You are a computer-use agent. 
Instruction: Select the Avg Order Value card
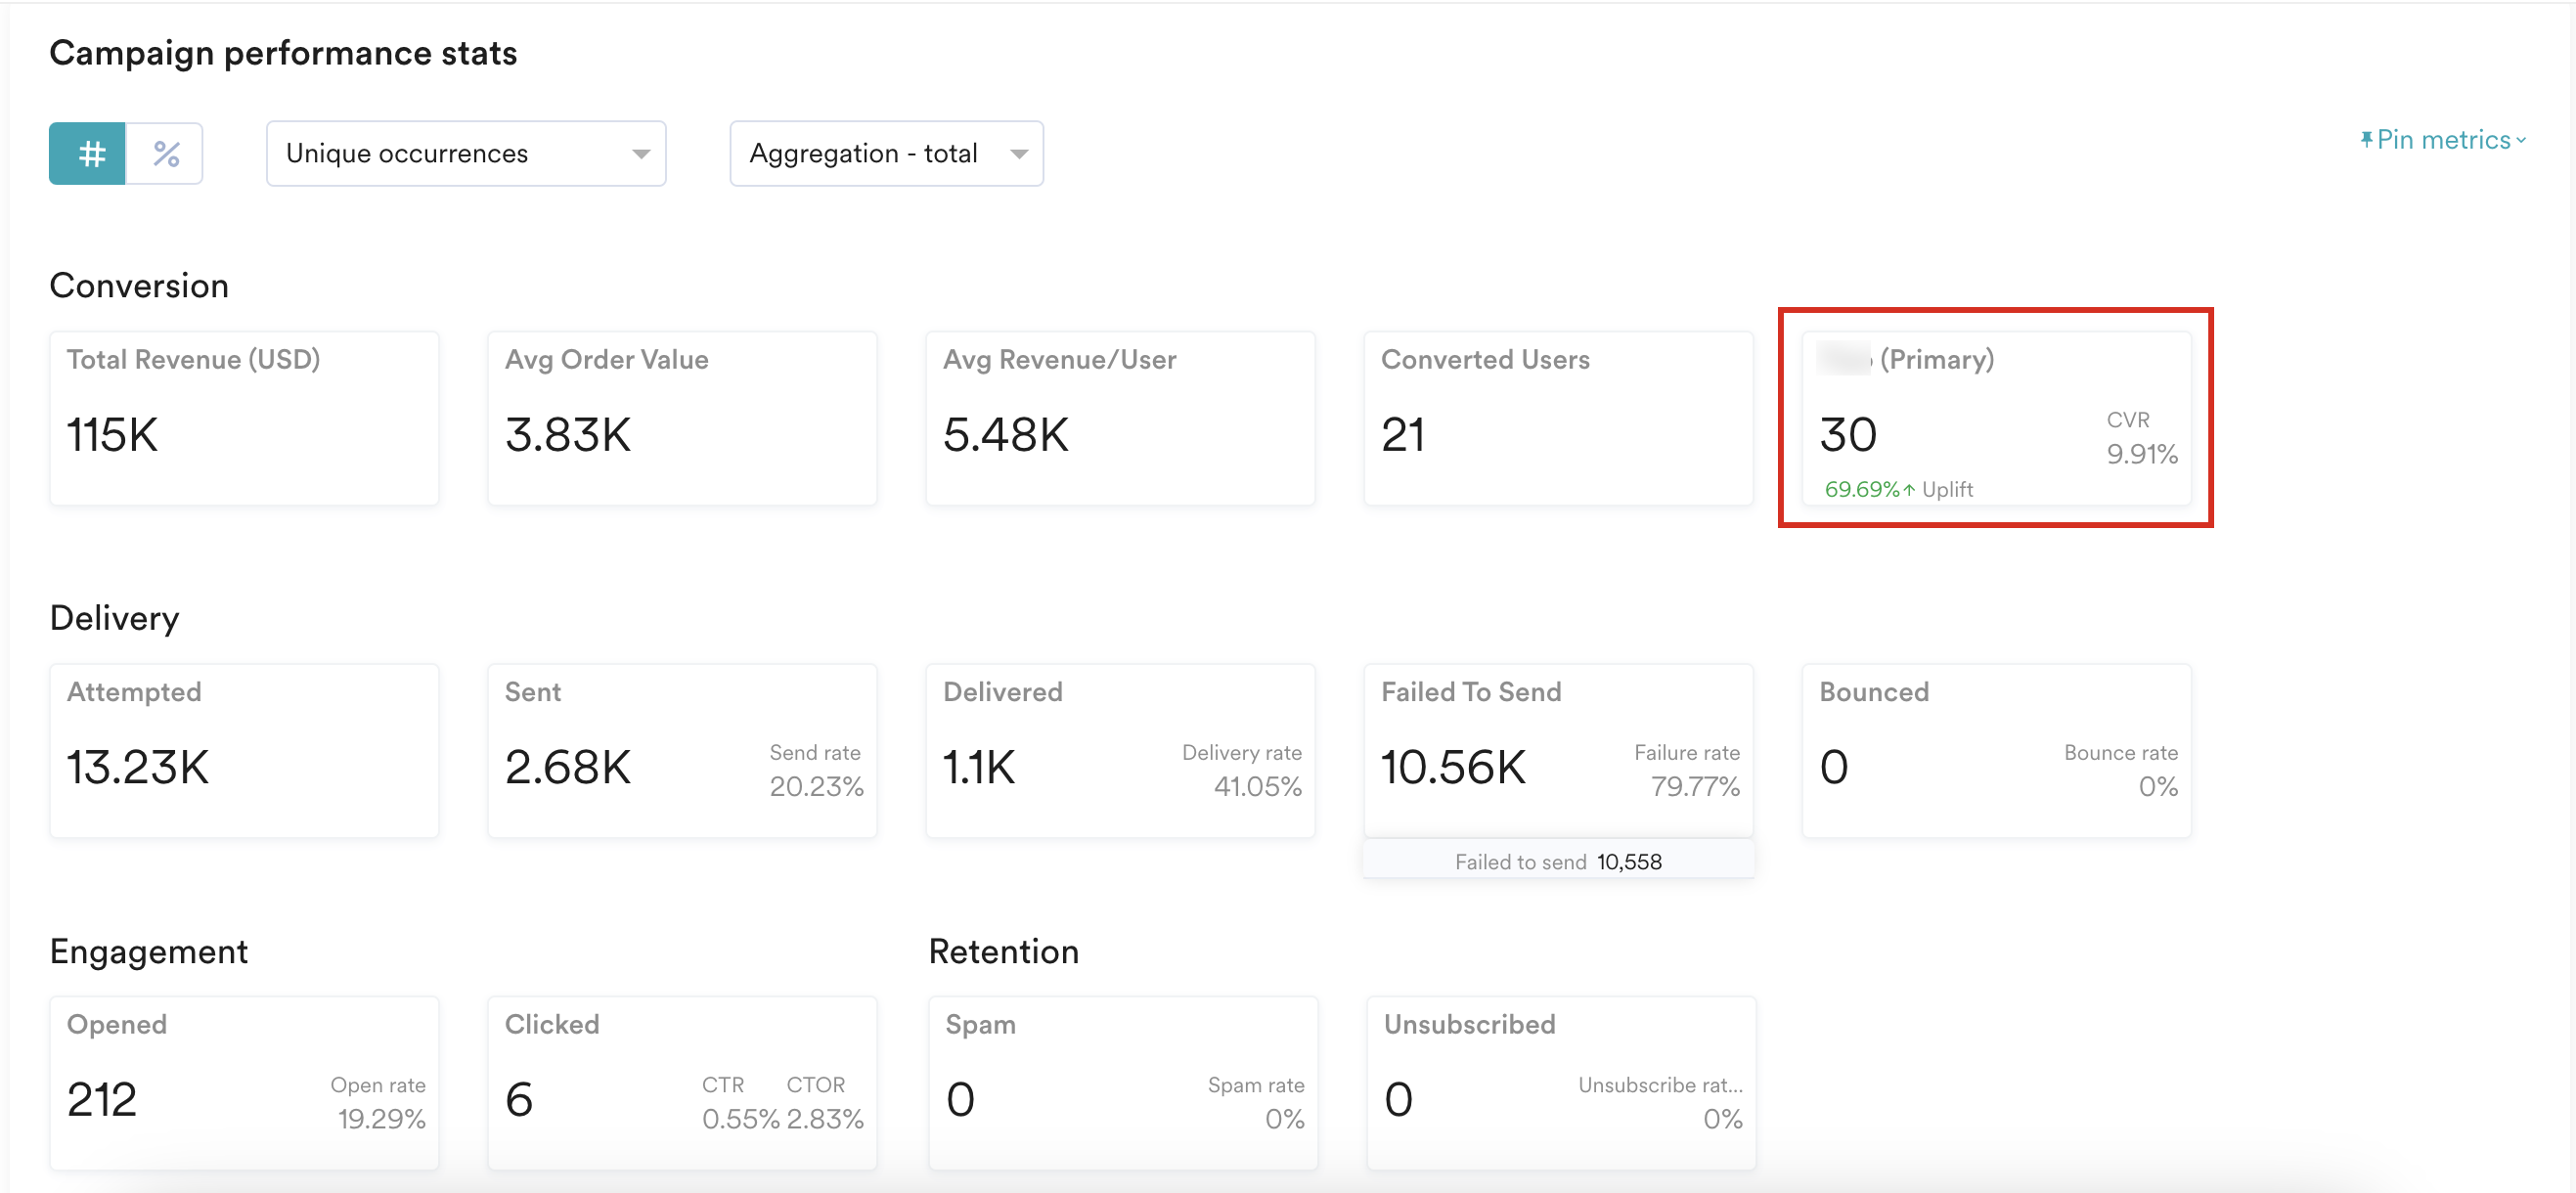[x=682, y=418]
